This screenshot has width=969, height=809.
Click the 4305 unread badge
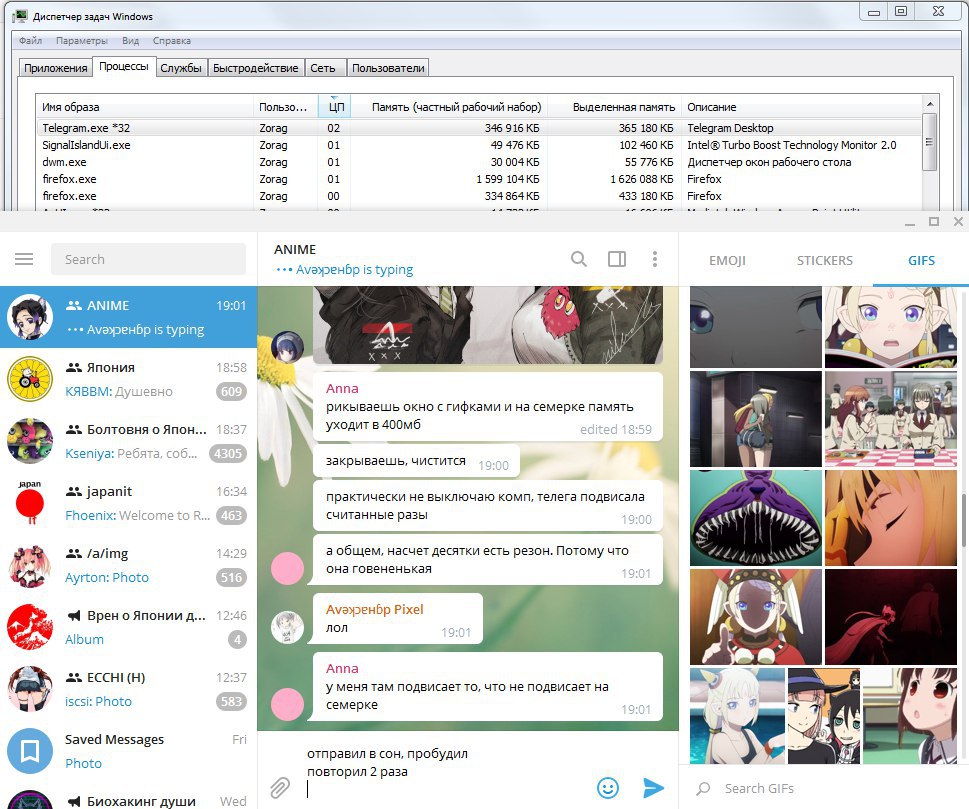[x=228, y=454]
